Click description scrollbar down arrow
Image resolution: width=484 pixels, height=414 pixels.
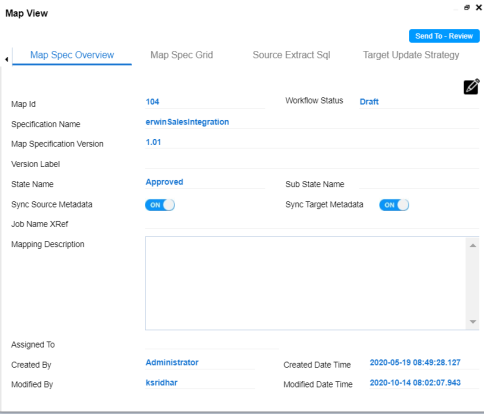[x=473, y=322]
